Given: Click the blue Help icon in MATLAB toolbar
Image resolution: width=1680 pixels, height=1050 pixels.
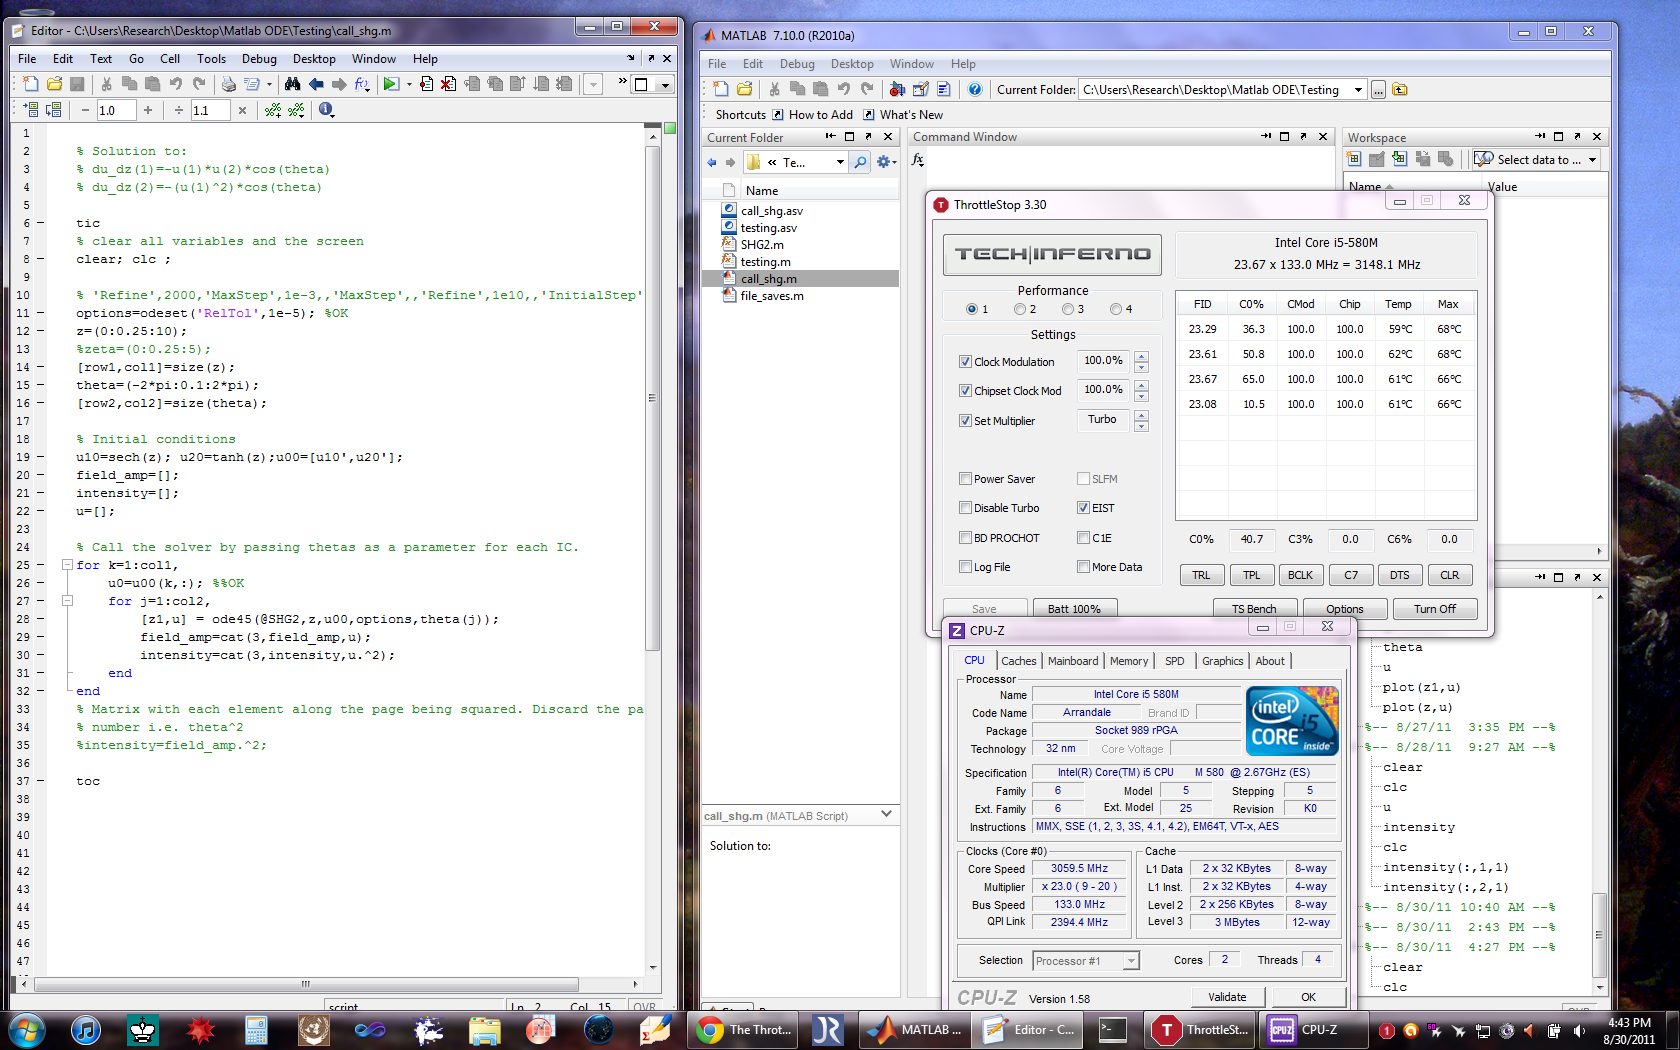Looking at the screenshot, I should (975, 89).
